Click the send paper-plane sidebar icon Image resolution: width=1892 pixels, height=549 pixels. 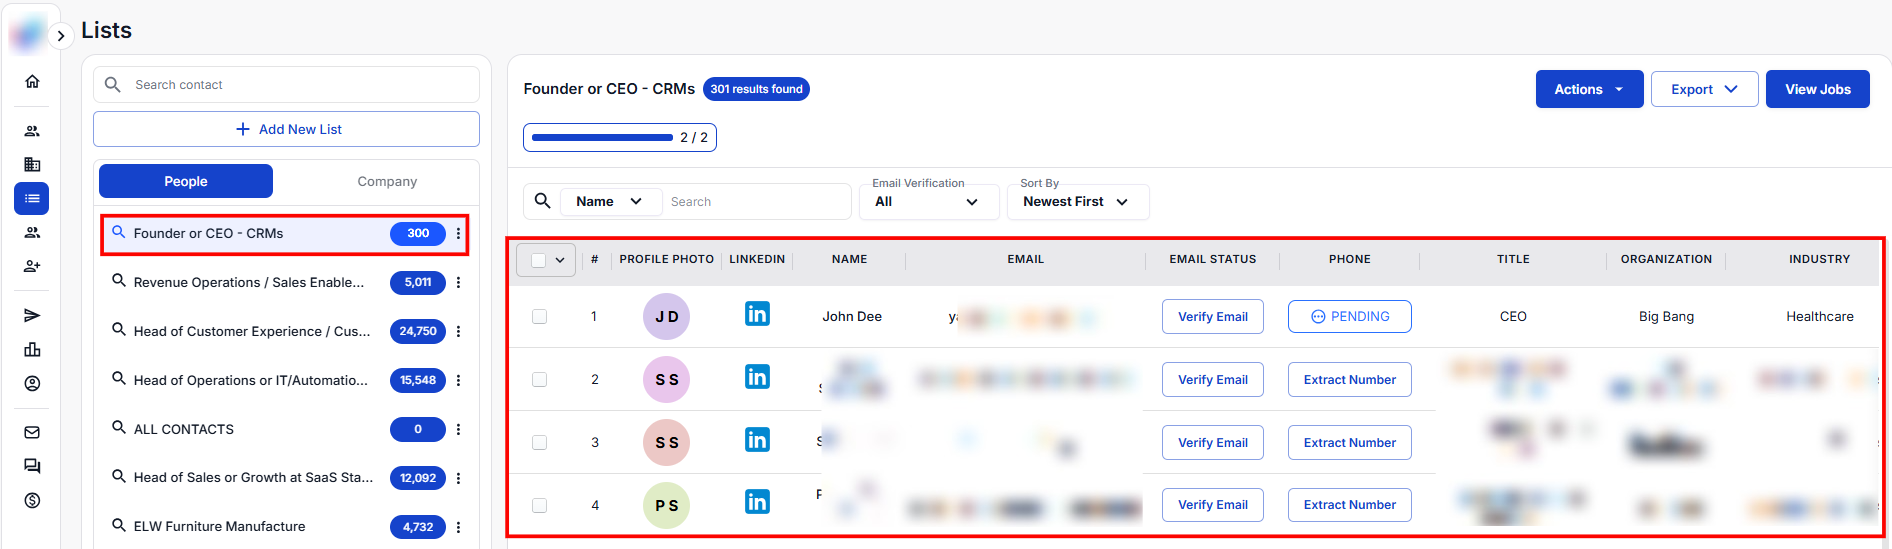[32, 316]
